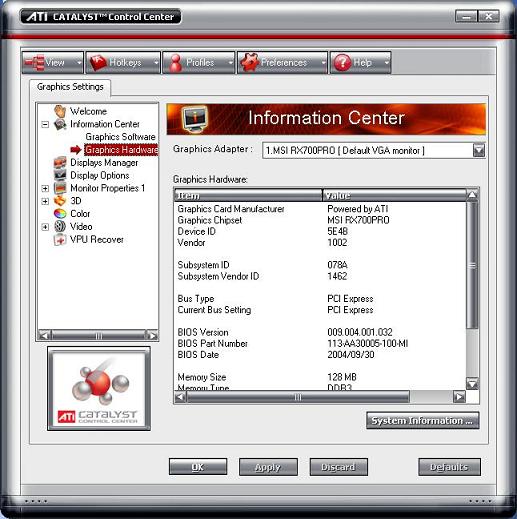Open VPU Recover item
The height and width of the screenshot is (519, 517).
(97, 239)
